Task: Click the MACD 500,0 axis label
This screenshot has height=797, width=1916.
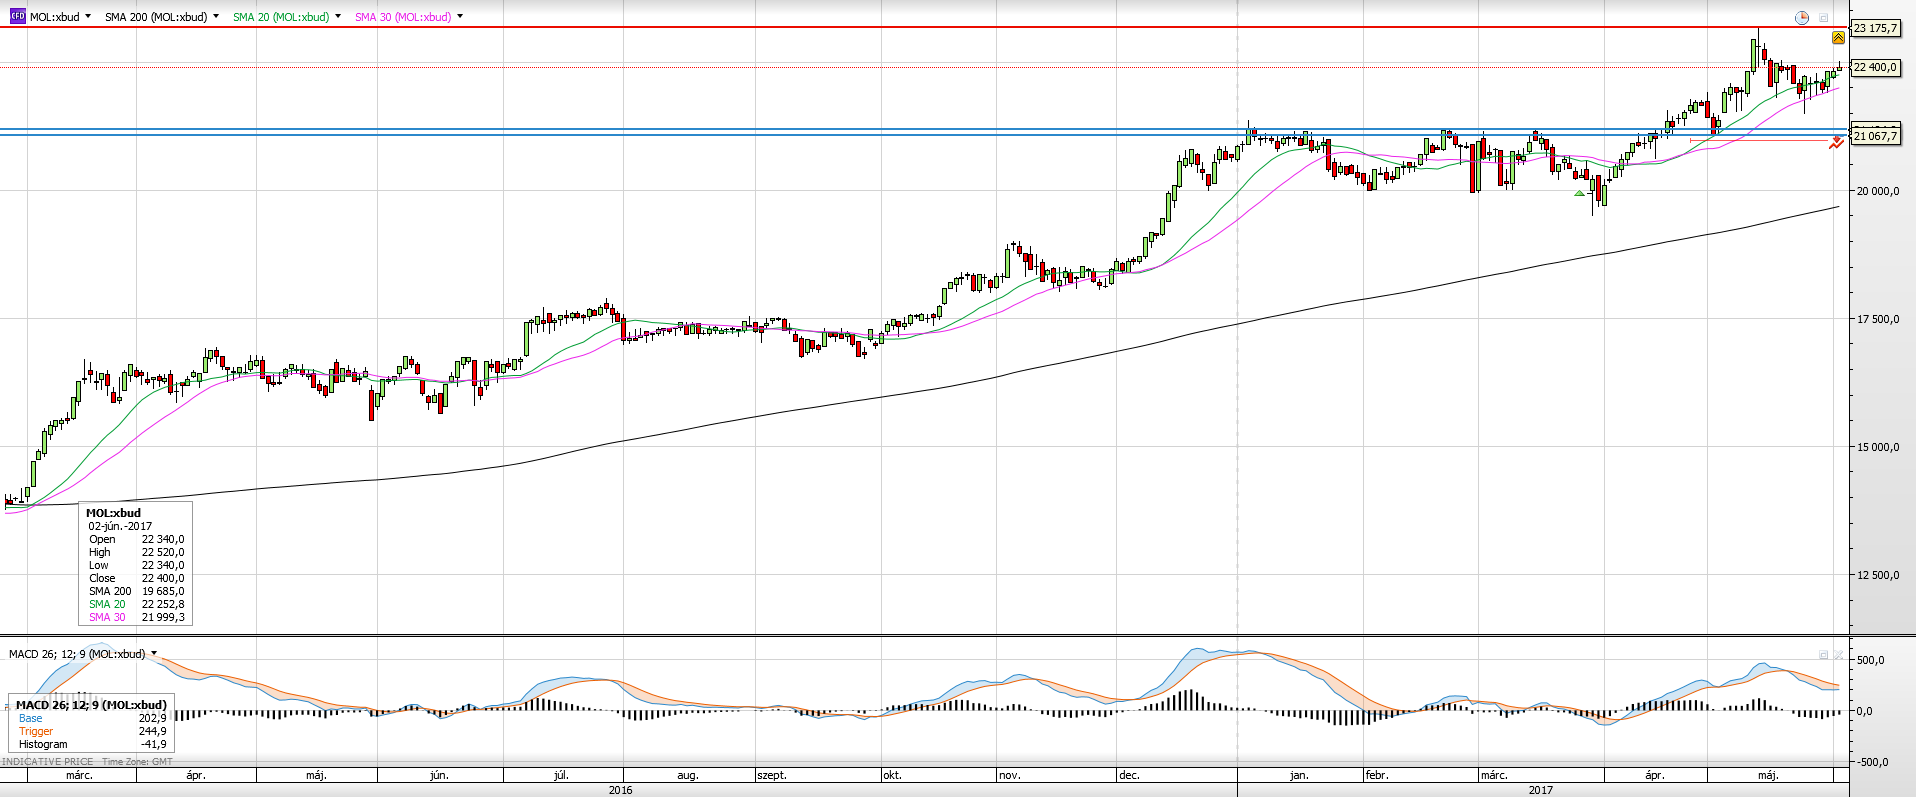Action: point(1870,660)
